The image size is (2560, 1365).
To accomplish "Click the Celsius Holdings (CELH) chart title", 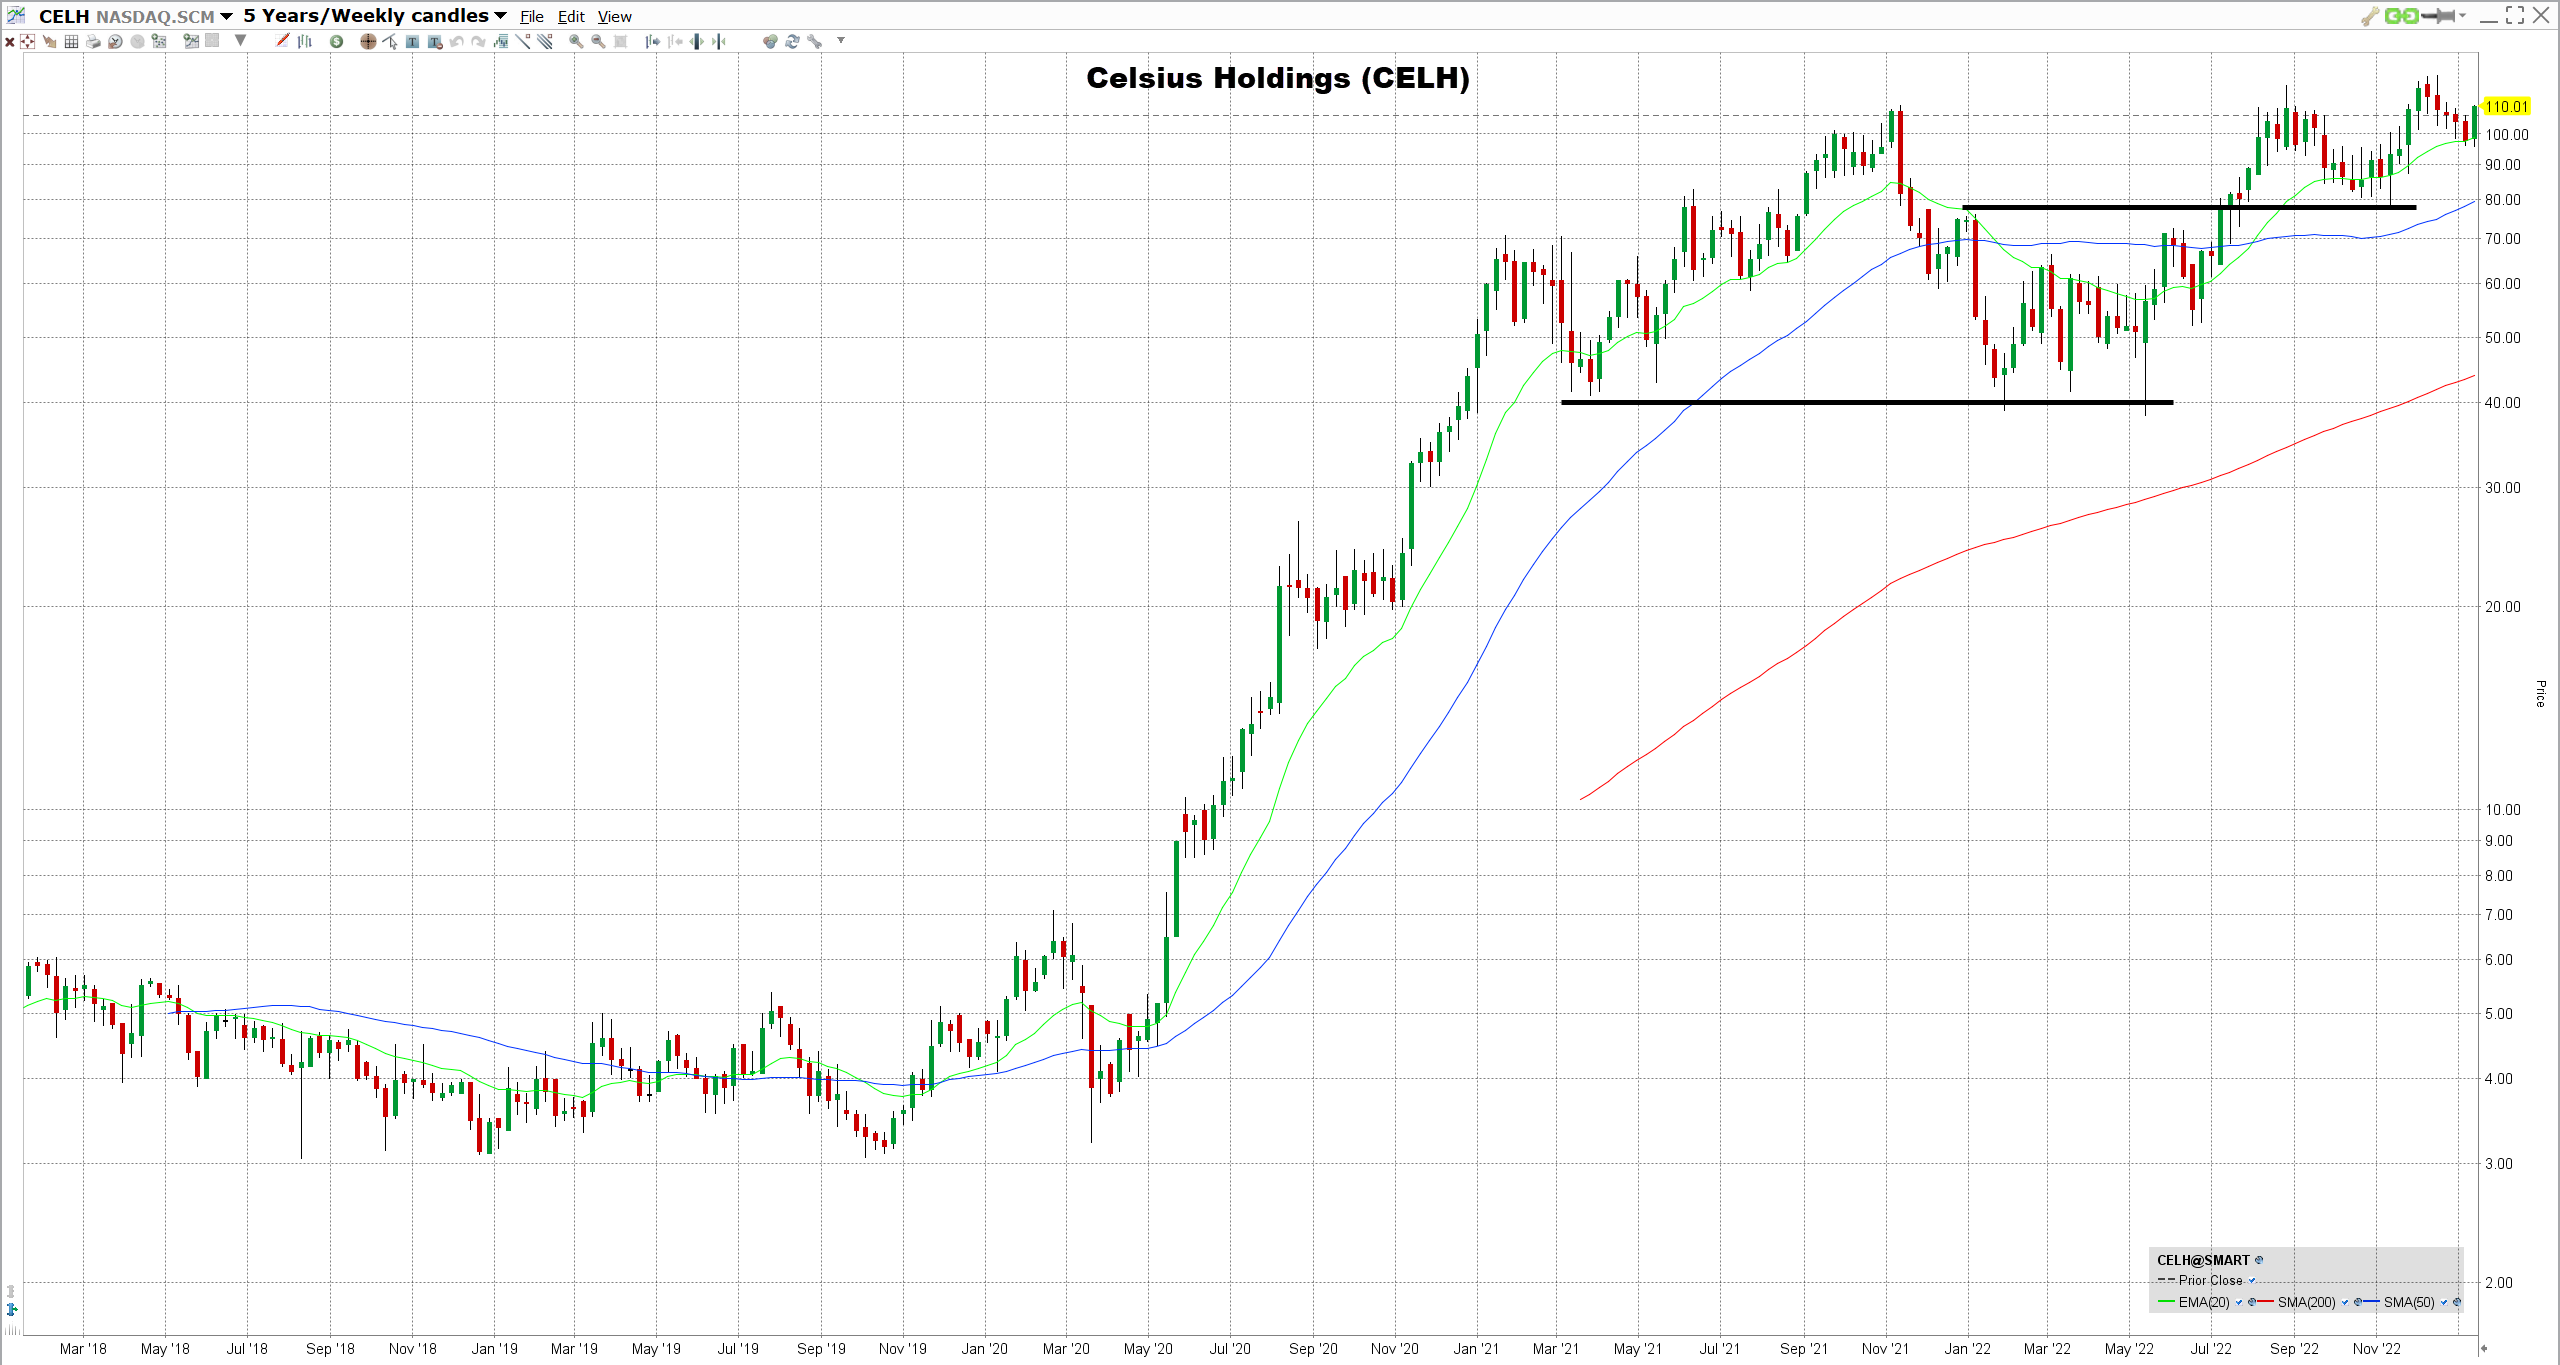I will pos(1278,78).
